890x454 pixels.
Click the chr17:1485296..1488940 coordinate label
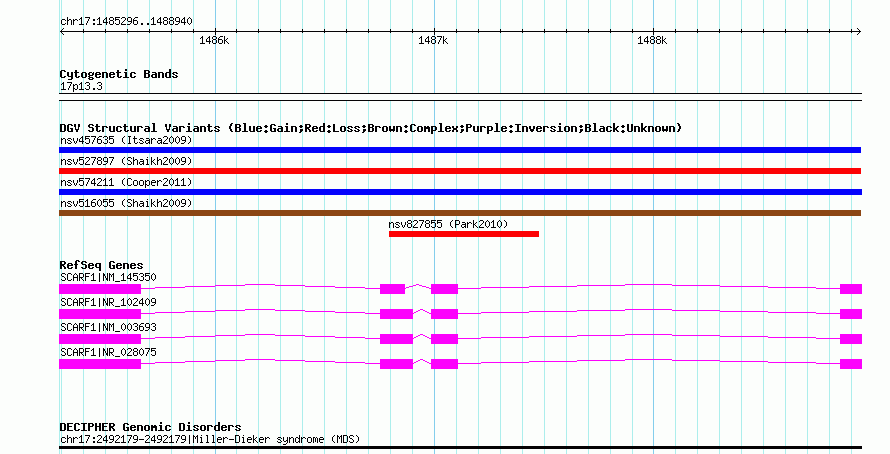126,21
